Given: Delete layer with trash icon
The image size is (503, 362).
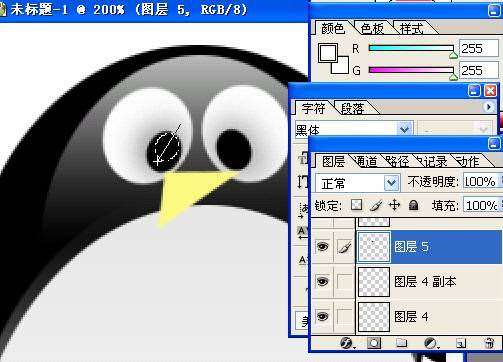Looking at the screenshot, I should [489, 343].
